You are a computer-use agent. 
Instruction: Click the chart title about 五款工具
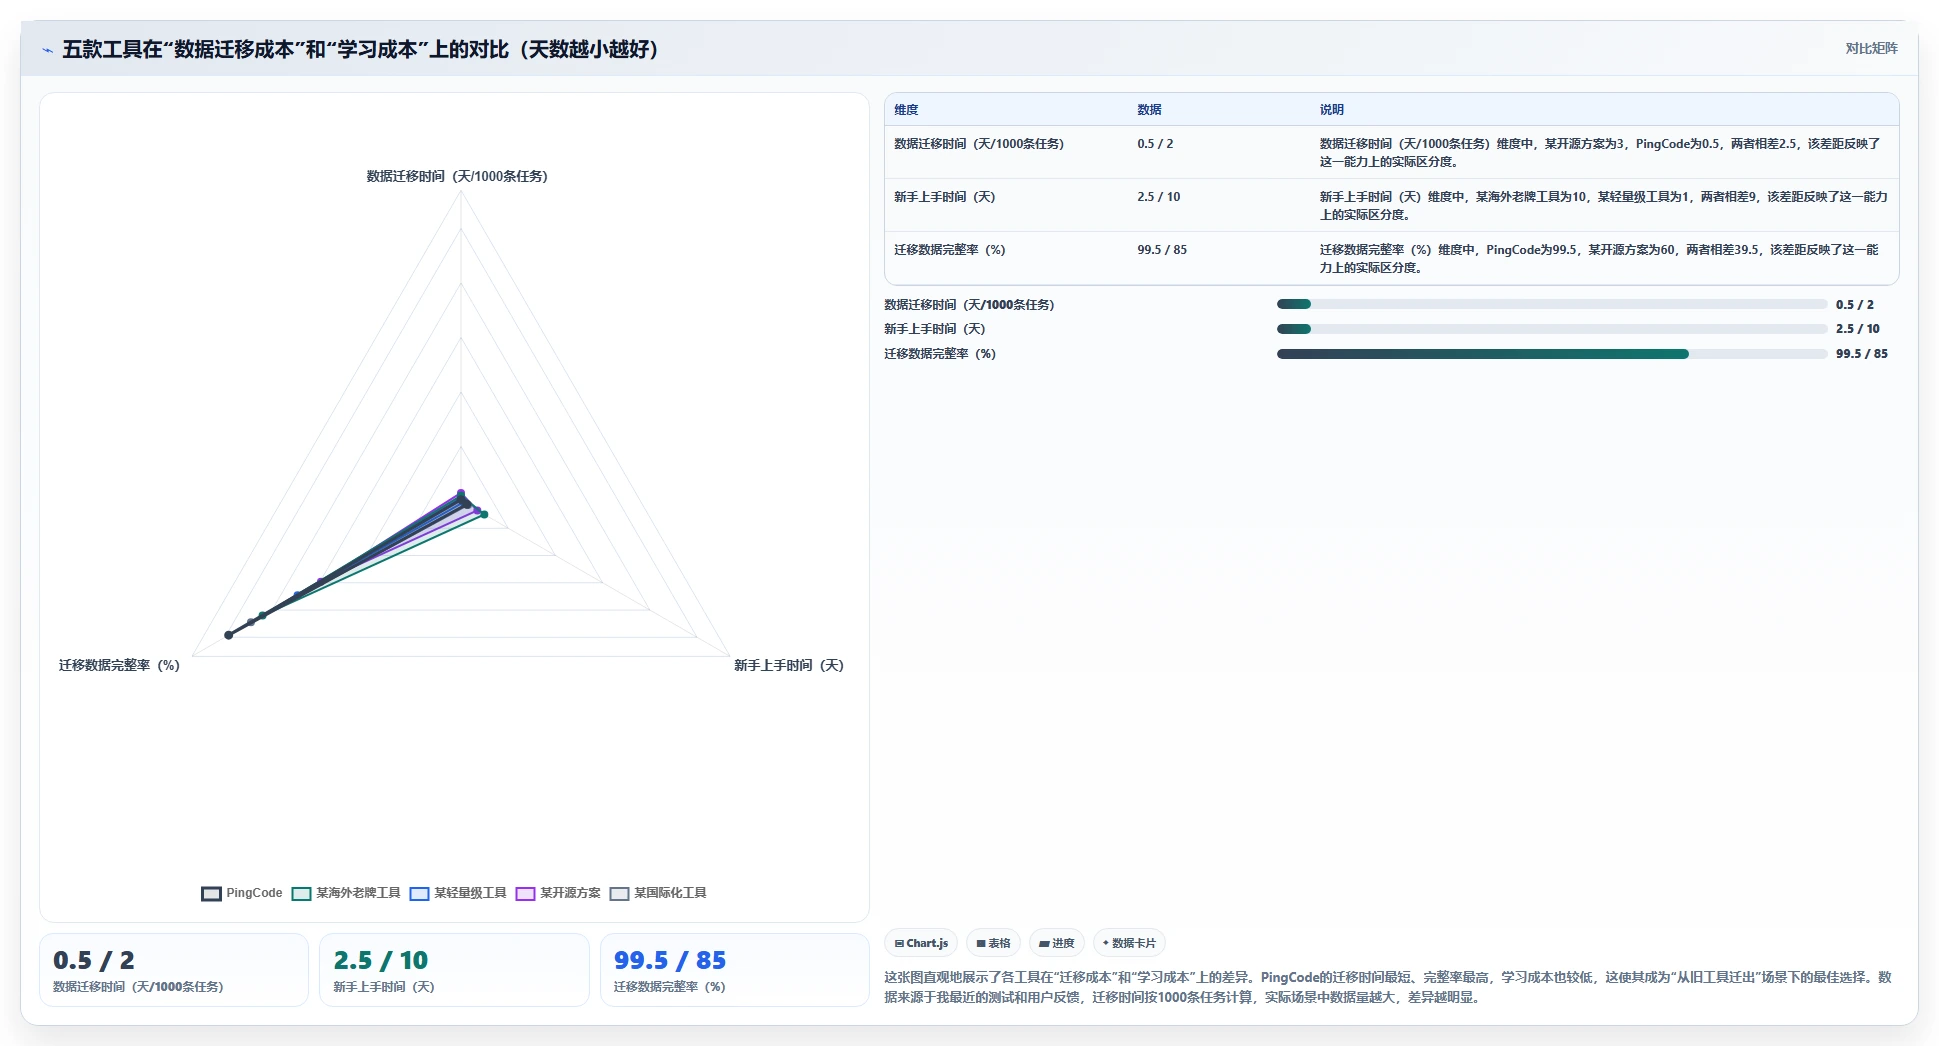(x=360, y=49)
